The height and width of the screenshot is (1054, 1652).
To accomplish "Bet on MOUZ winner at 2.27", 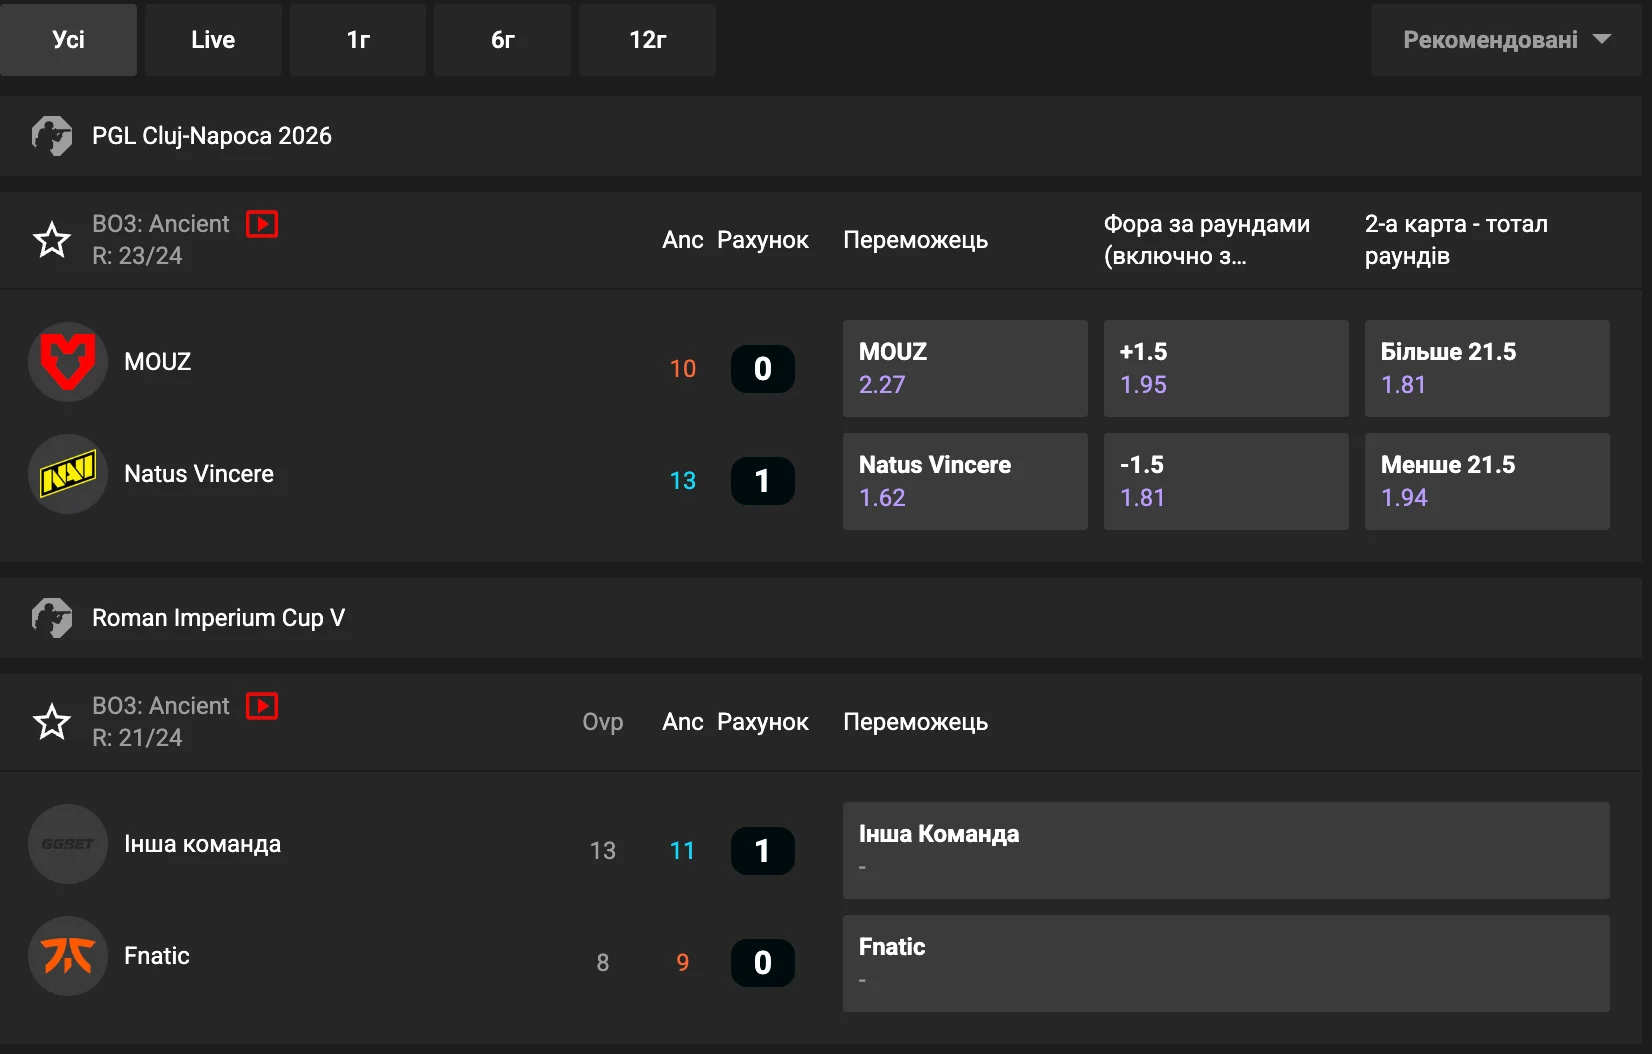I will (x=964, y=368).
